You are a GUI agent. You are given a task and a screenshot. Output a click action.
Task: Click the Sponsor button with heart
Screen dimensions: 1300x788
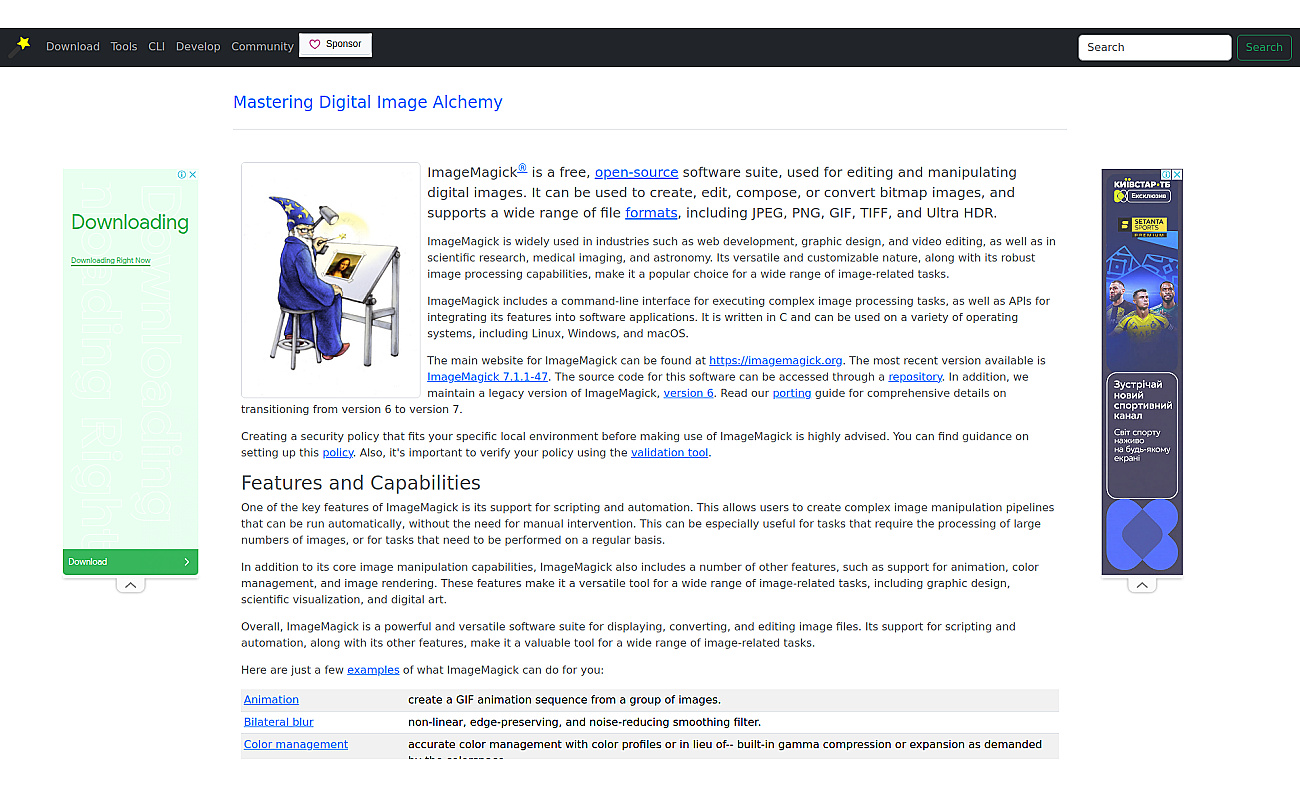coord(335,45)
